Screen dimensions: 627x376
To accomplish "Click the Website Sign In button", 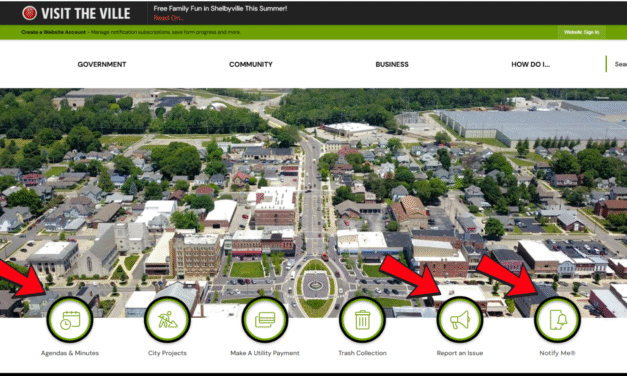I will (x=581, y=32).
